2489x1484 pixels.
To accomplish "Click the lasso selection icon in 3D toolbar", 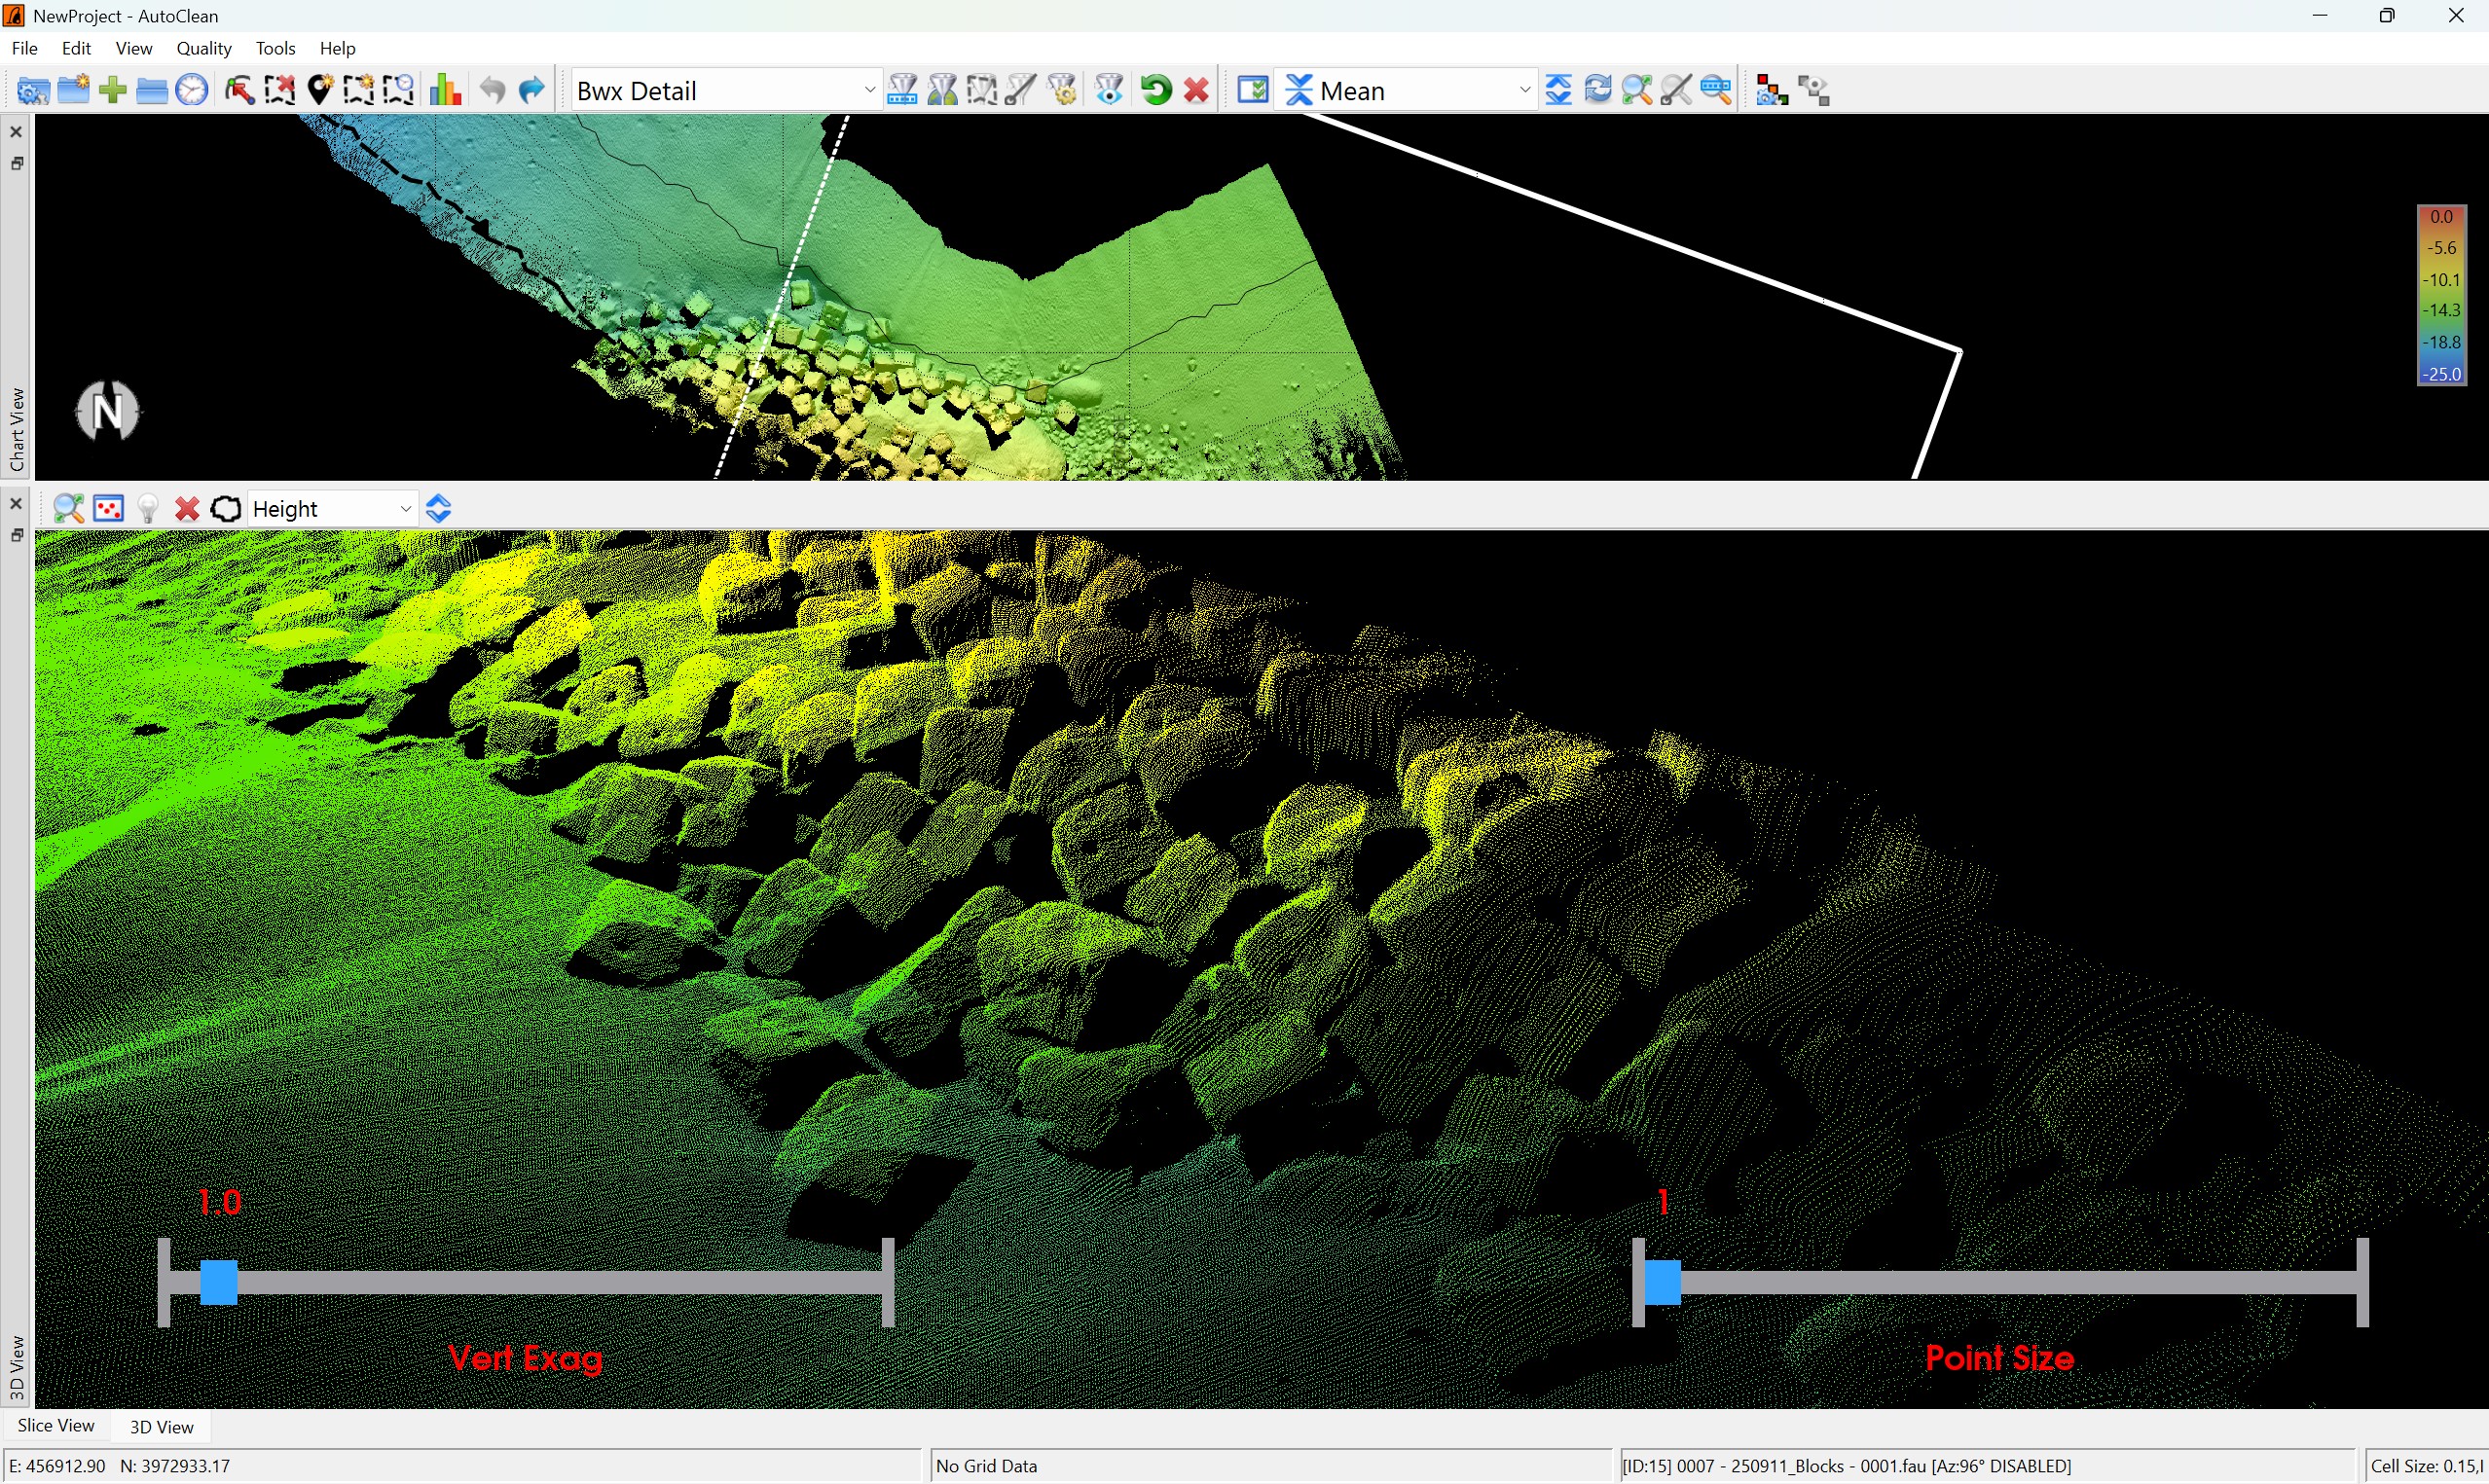I will tap(227, 509).
